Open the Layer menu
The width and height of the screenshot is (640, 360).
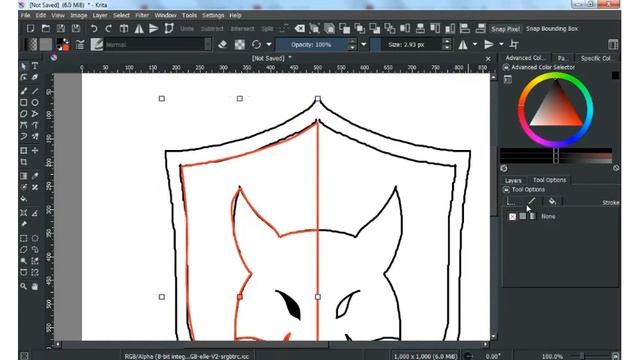[100, 16]
